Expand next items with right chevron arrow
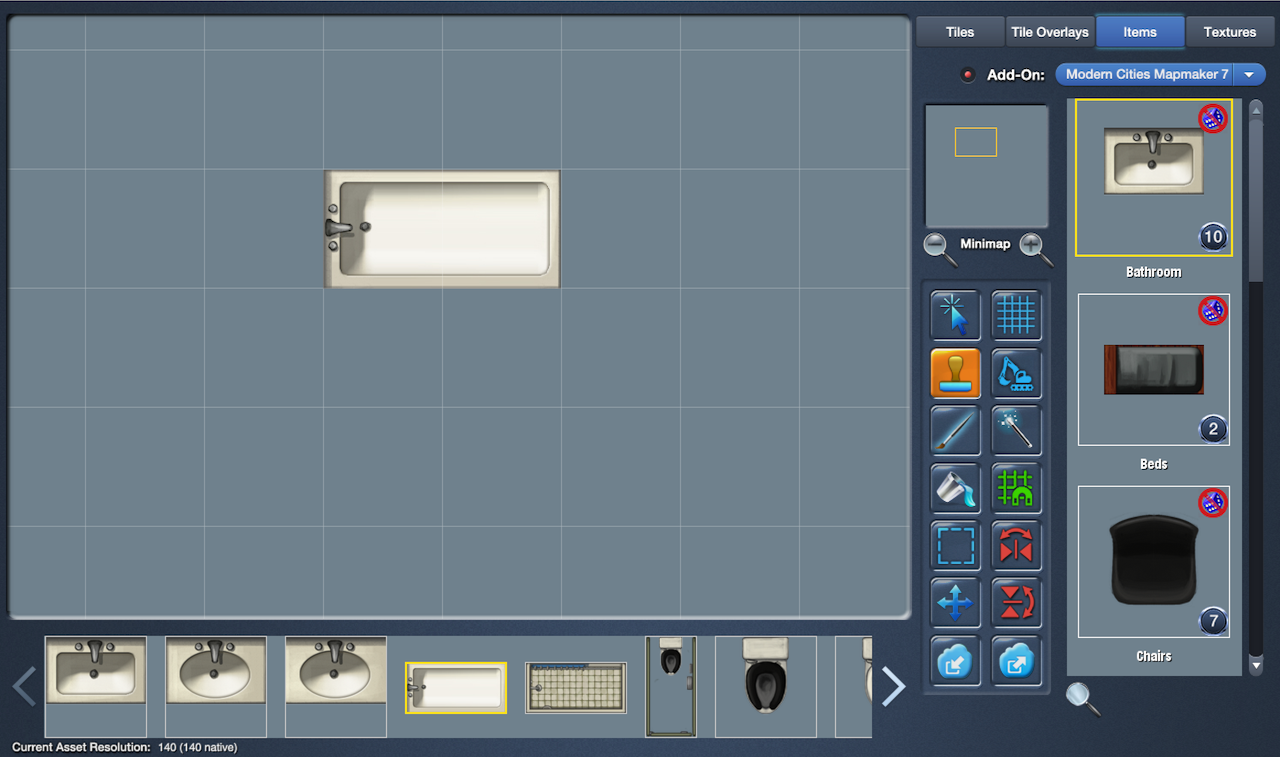This screenshot has height=757, width=1280. (x=893, y=687)
